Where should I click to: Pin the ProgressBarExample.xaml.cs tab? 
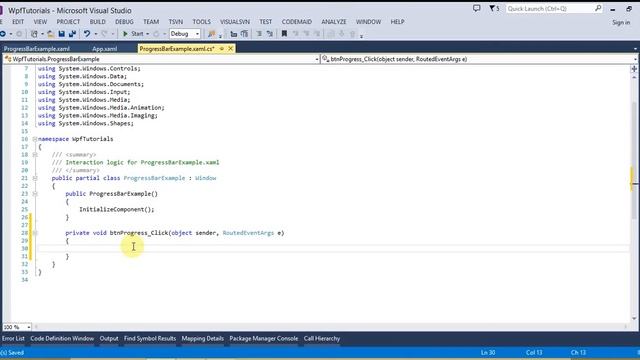(x=222, y=49)
